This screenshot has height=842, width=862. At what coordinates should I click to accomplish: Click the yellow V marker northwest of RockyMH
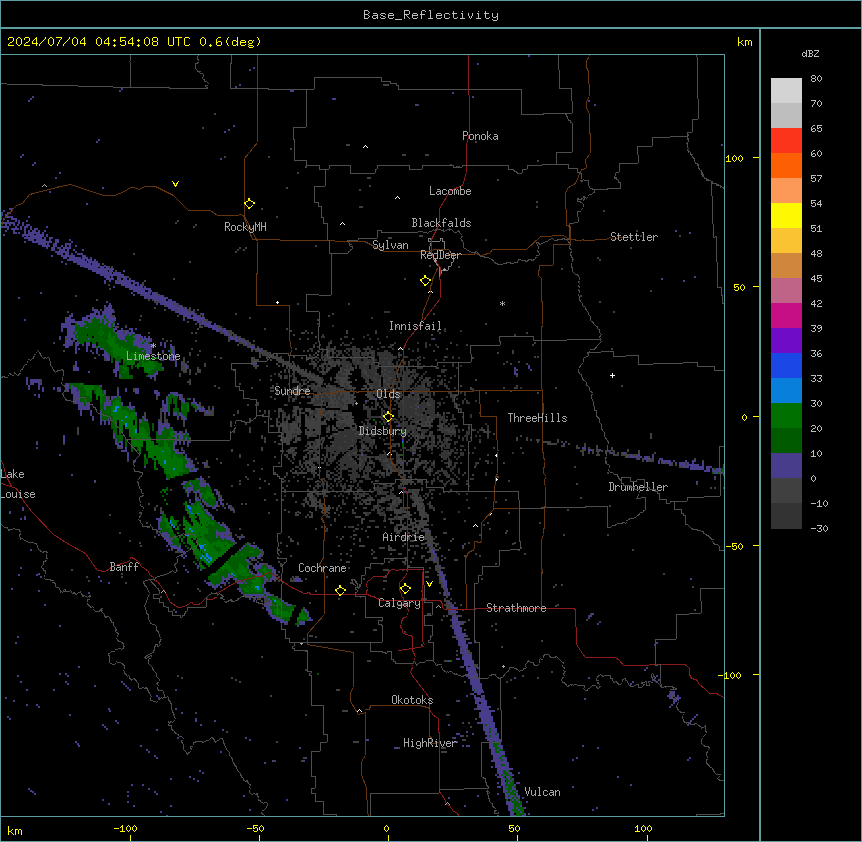tap(175, 184)
